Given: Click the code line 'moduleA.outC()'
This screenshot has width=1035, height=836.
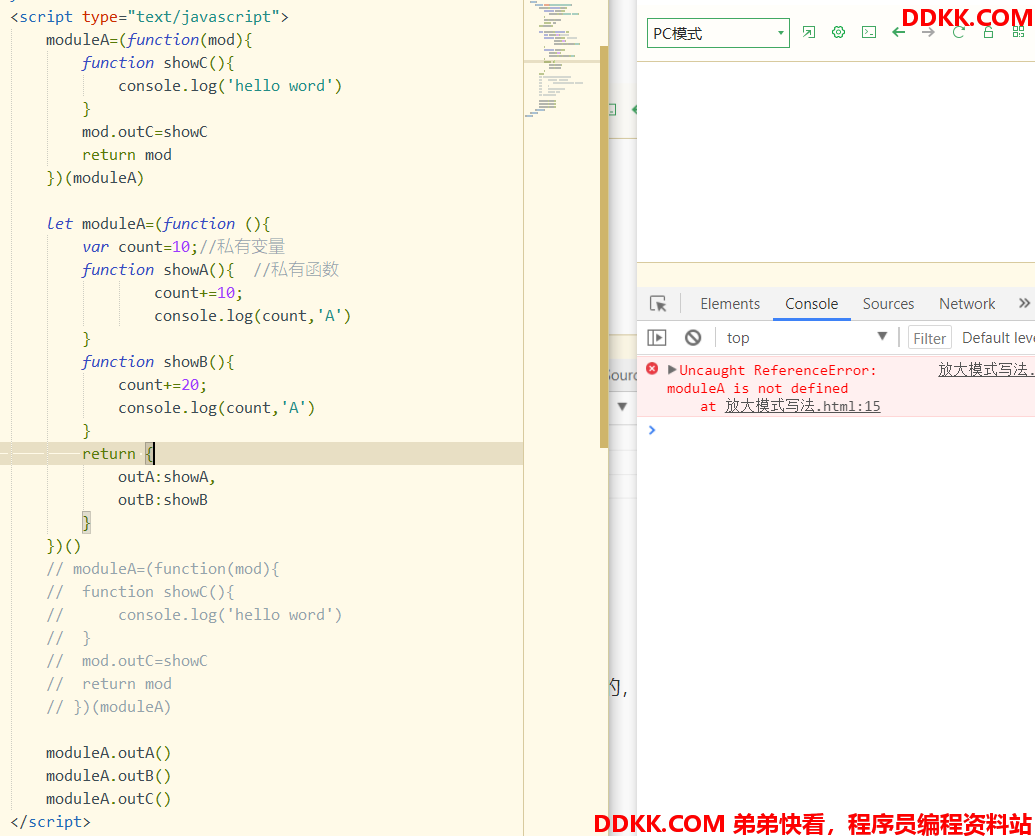Looking at the screenshot, I should (108, 799).
